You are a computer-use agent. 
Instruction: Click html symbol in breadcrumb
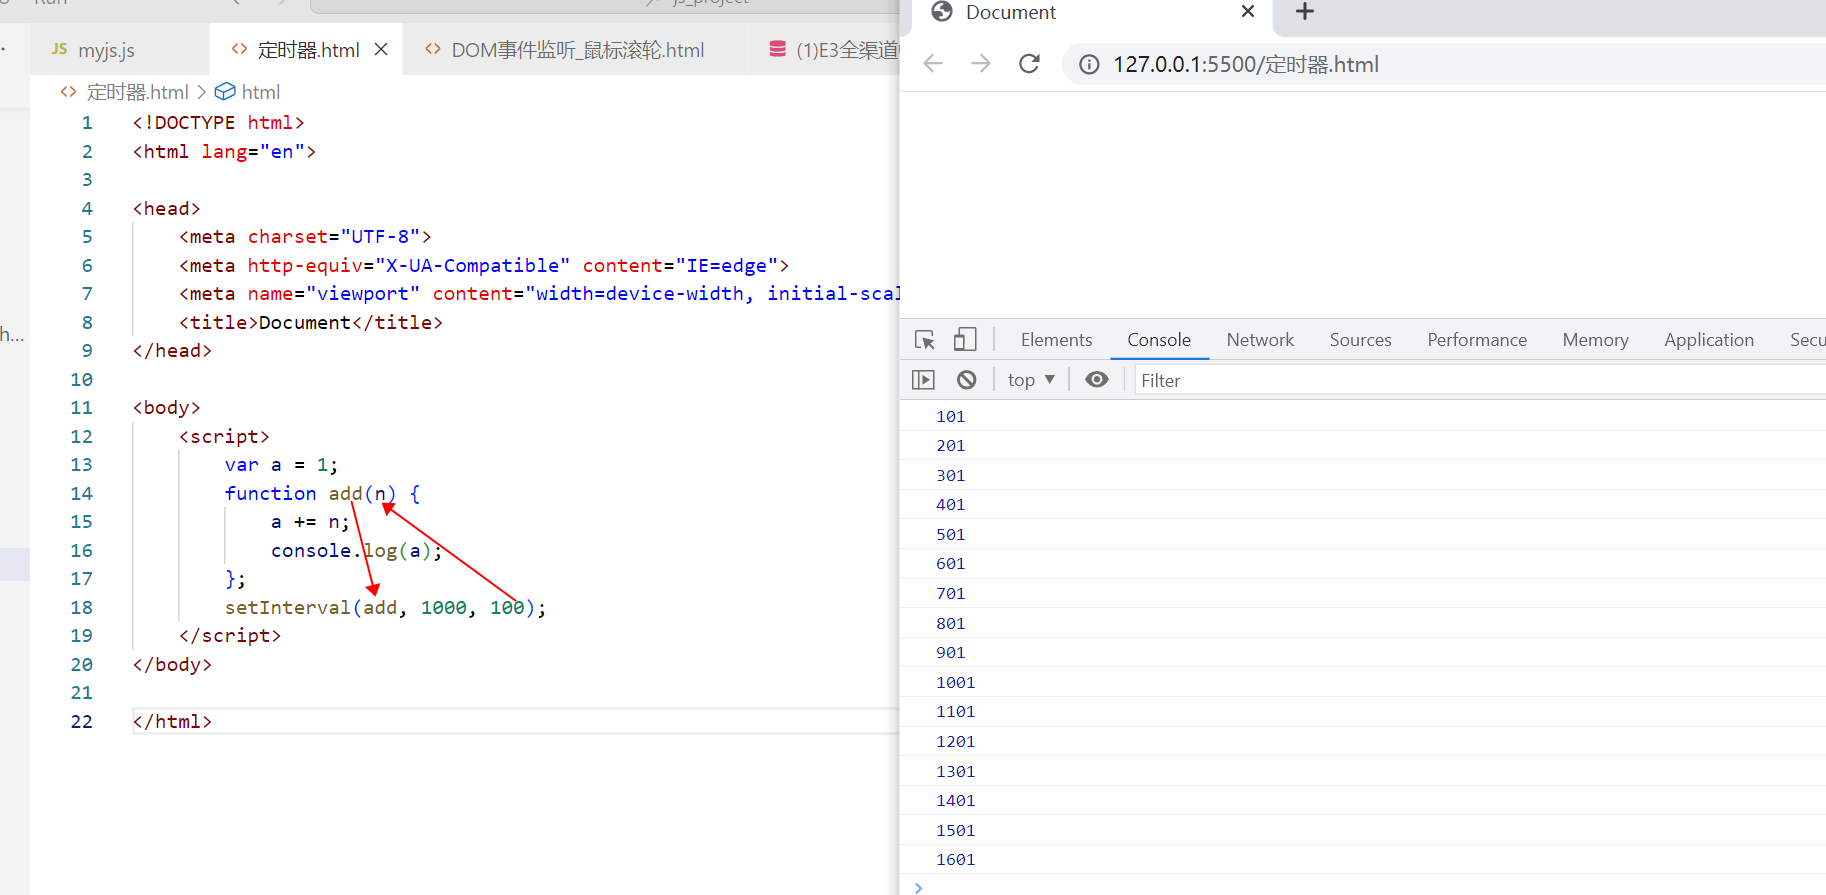point(260,92)
